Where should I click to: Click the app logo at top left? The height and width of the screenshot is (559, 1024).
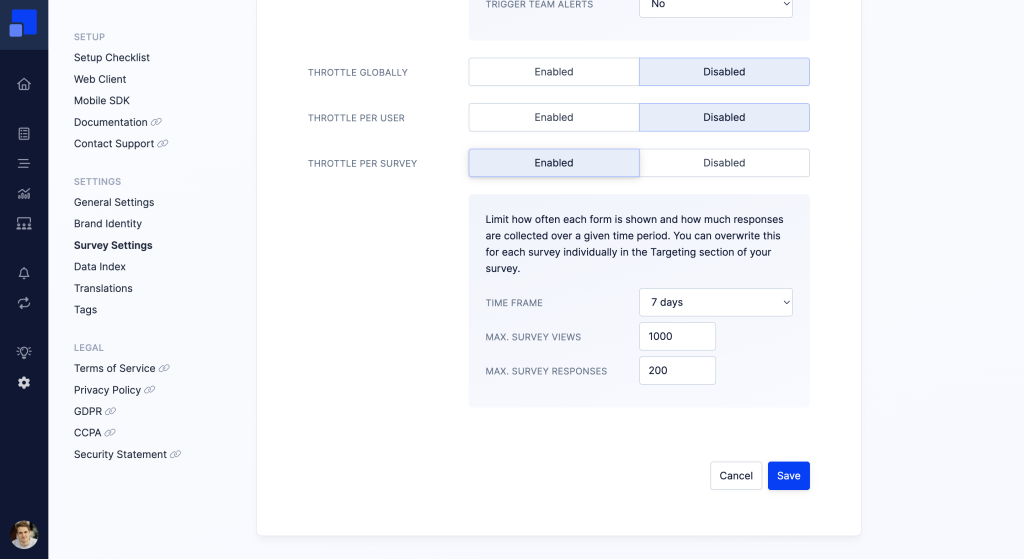(x=24, y=24)
